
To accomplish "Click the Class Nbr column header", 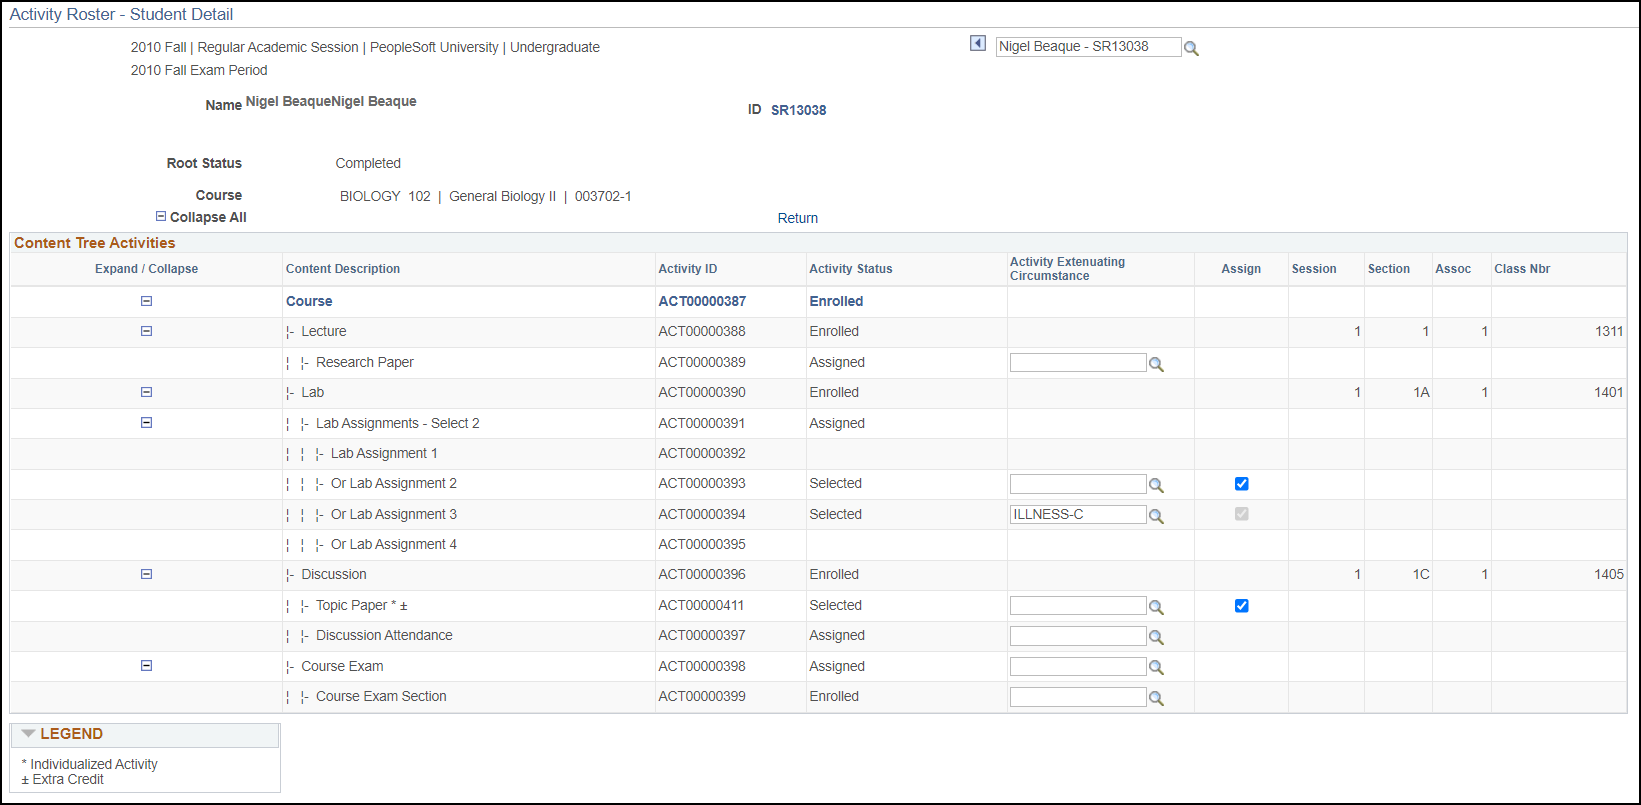I will coord(1522,269).
